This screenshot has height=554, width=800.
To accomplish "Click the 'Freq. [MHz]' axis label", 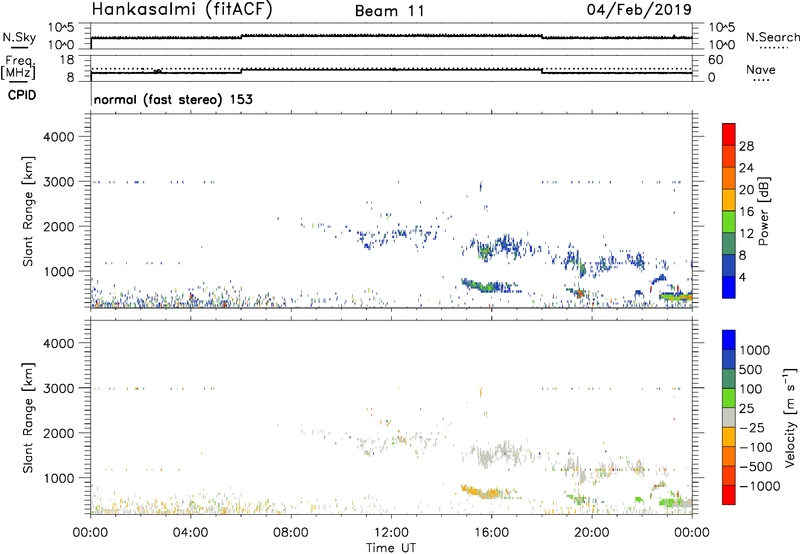I will point(18,68).
